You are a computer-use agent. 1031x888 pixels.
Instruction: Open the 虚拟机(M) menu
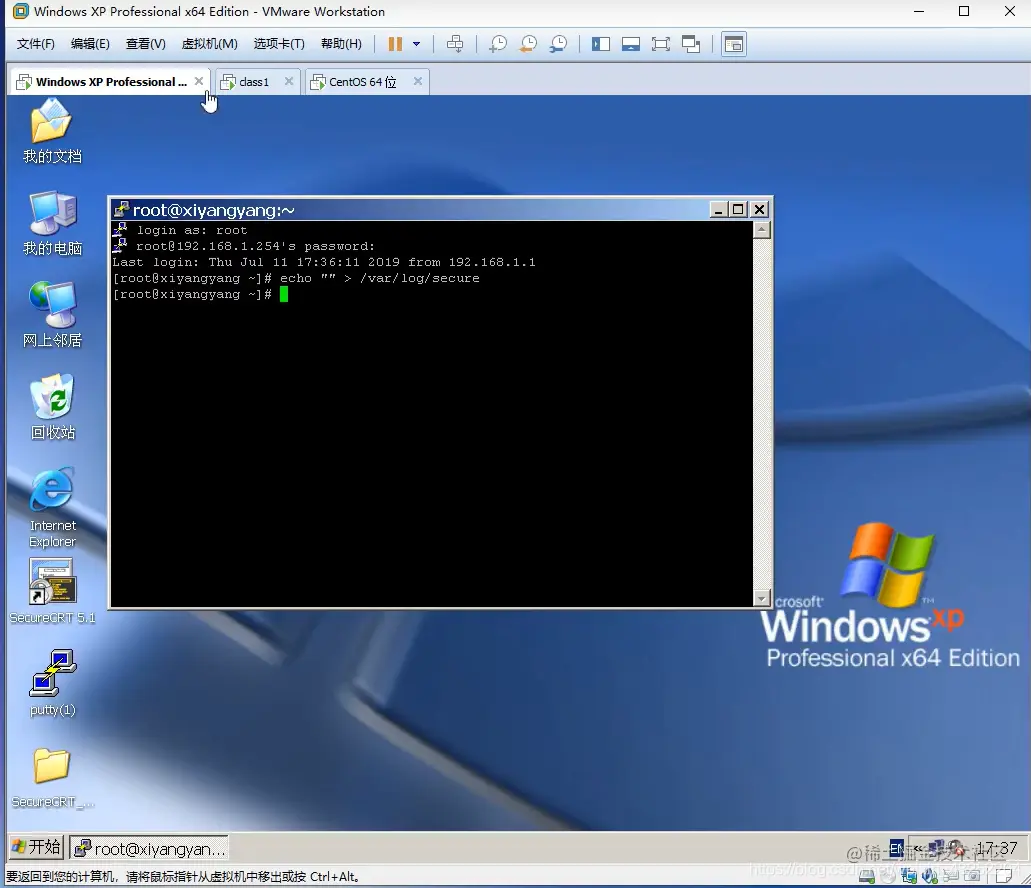click(210, 44)
